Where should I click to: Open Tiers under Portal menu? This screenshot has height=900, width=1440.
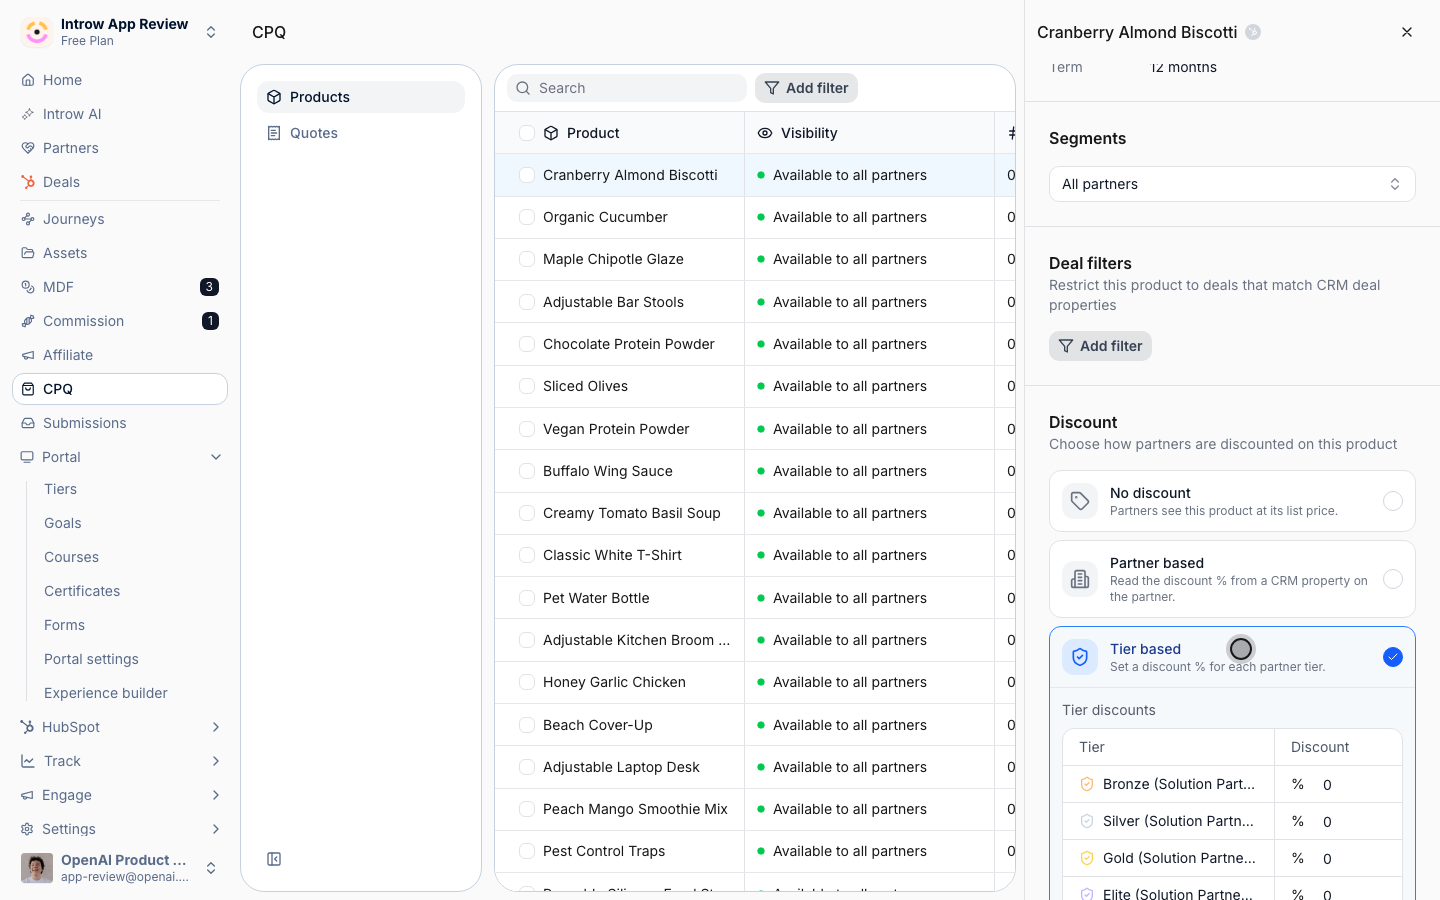coord(60,489)
